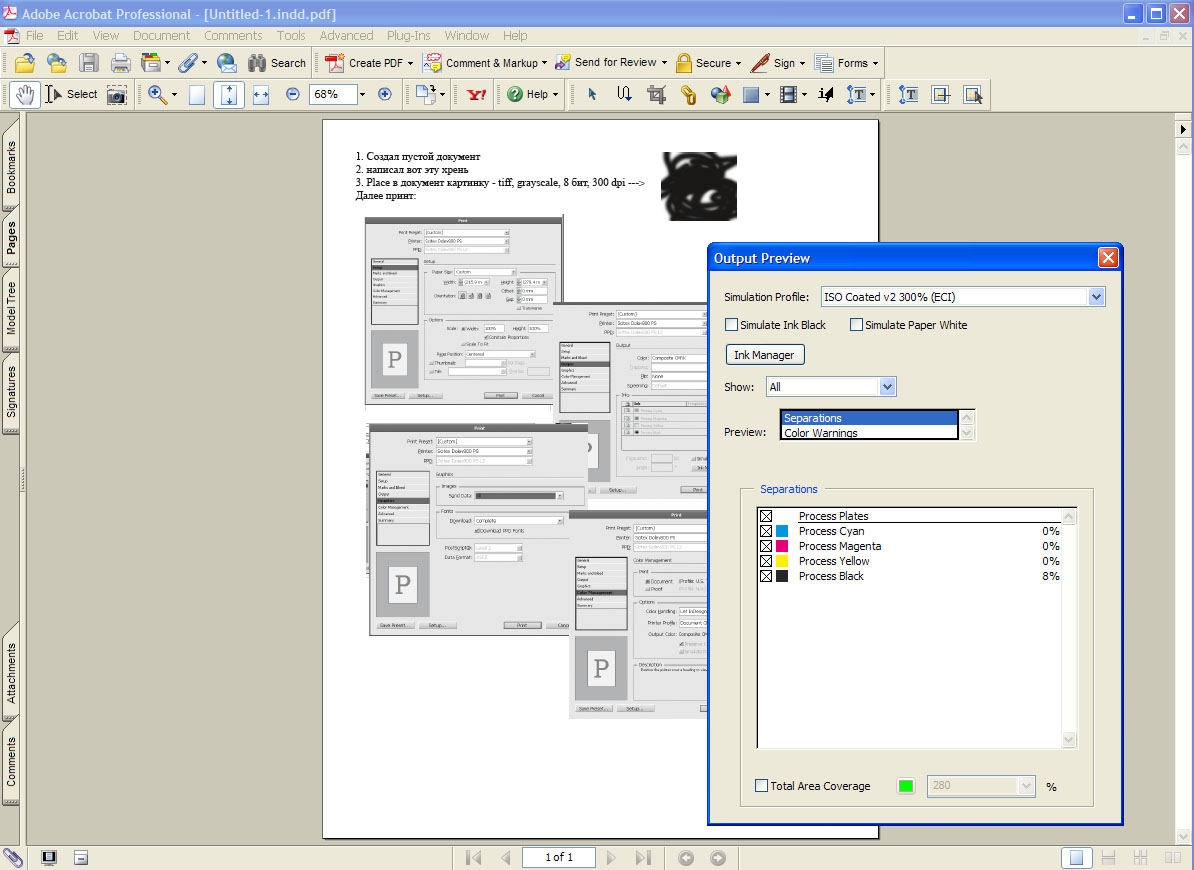Image resolution: width=1194 pixels, height=870 pixels.
Task: Select Separations in the Preview list
Action: point(869,418)
